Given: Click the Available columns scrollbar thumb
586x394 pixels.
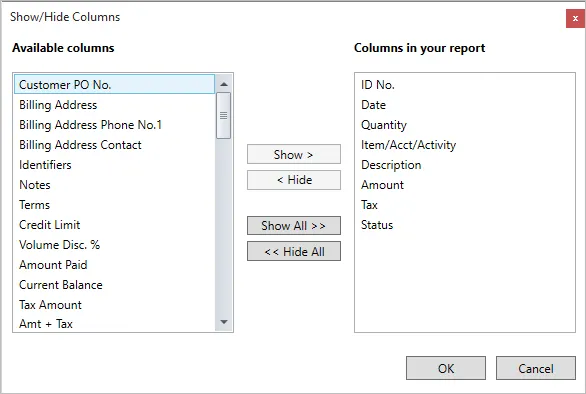Looking at the screenshot, I should click(x=223, y=116).
